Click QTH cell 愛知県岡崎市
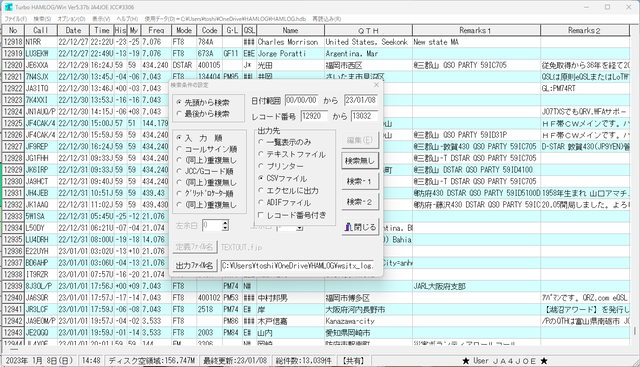640x367 pixels. (x=368, y=333)
